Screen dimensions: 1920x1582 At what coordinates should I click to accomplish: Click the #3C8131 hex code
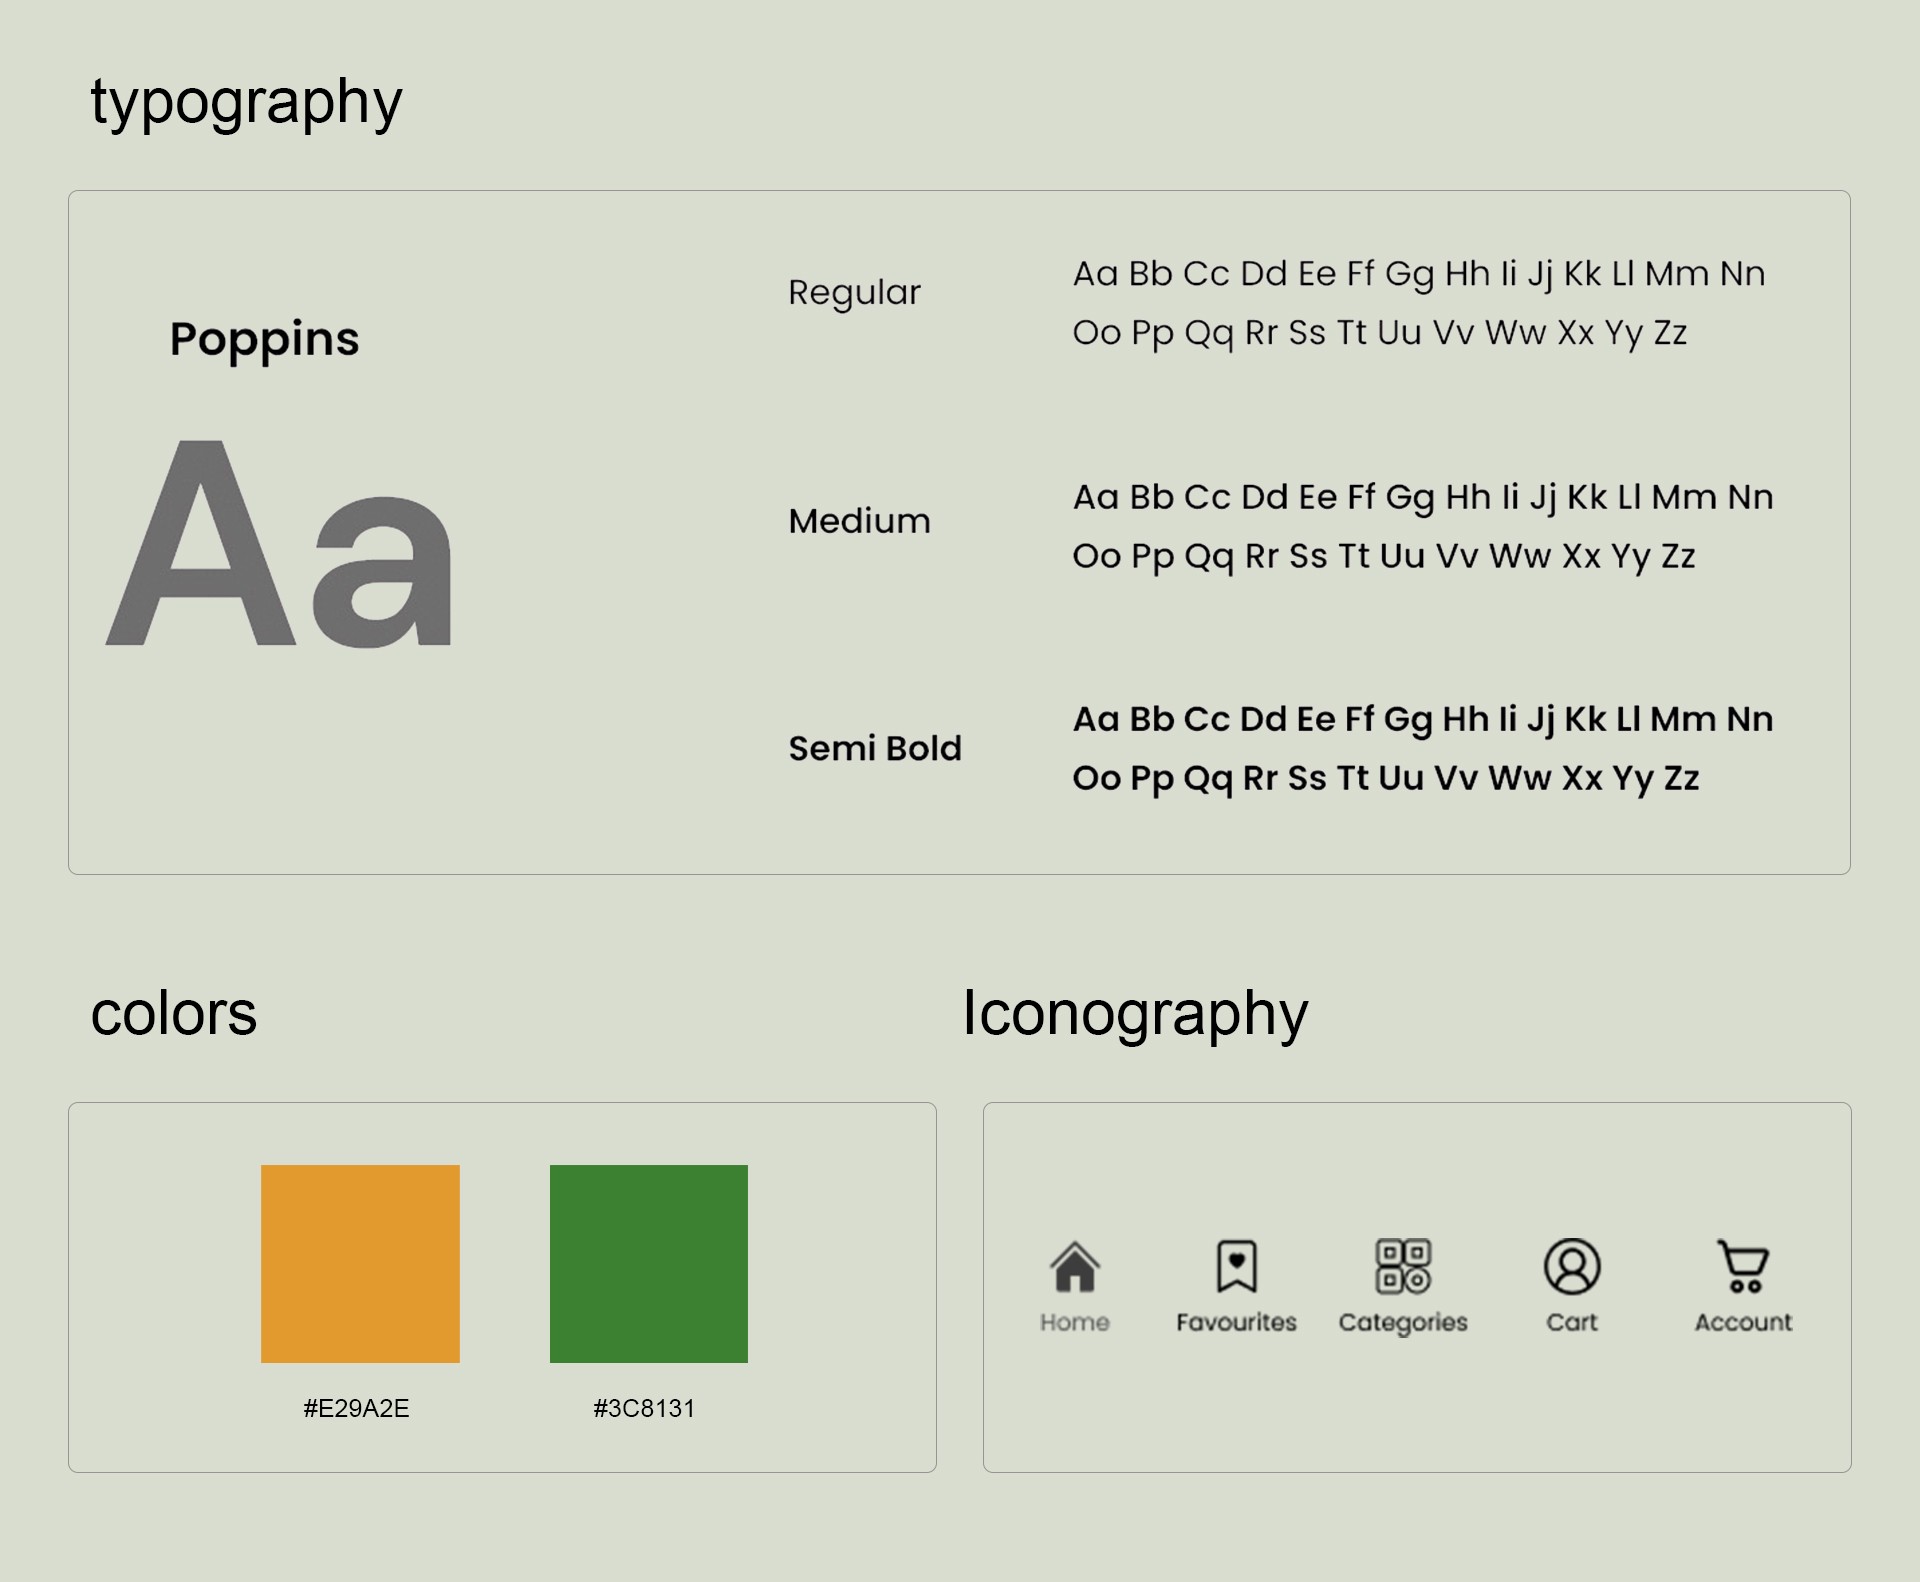[644, 1408]
